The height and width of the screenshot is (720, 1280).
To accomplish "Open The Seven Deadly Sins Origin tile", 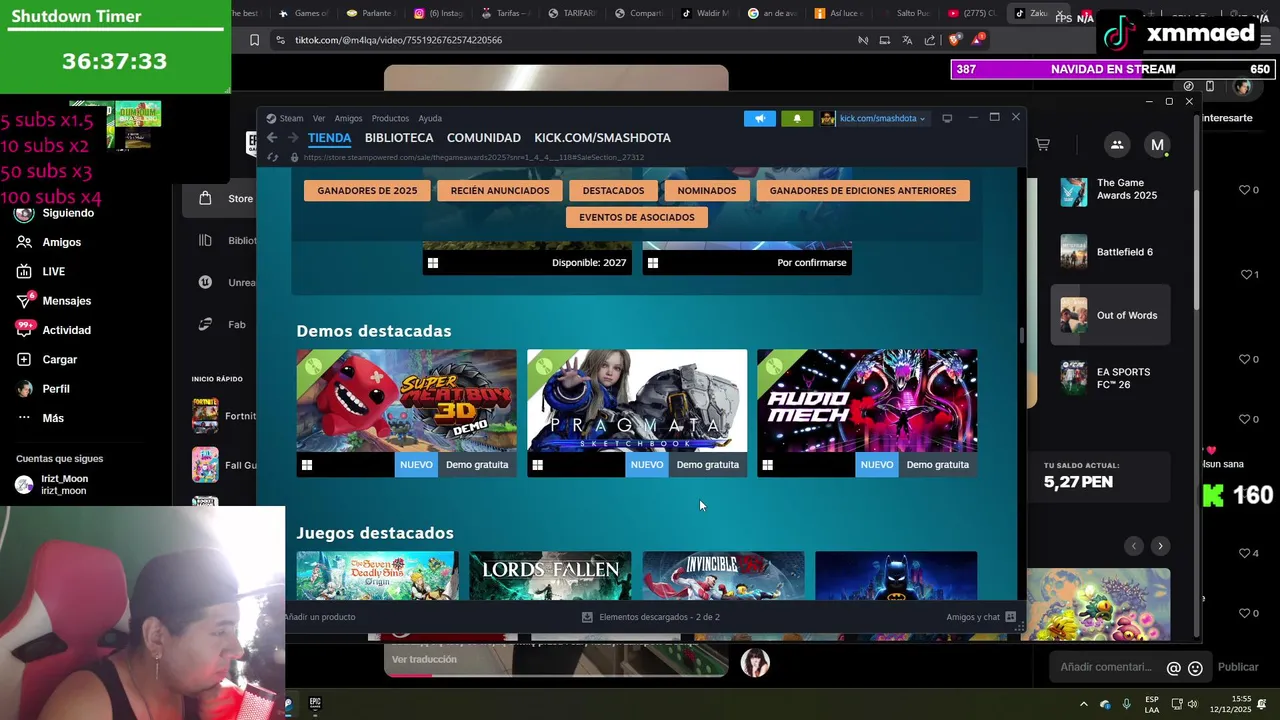I will (377, 575).
